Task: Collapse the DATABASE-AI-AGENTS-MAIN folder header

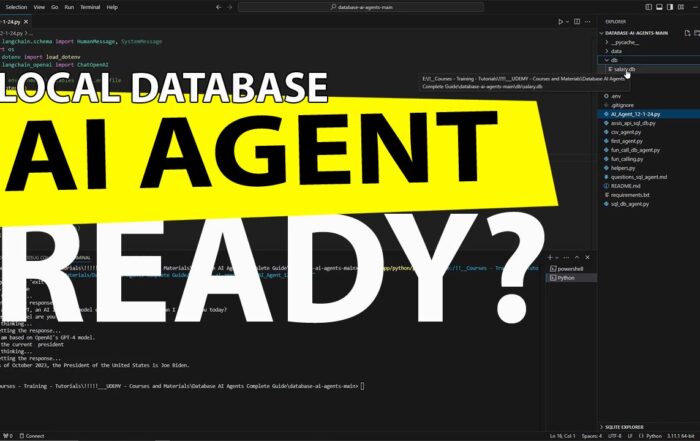Action: (x=636, y=33)
